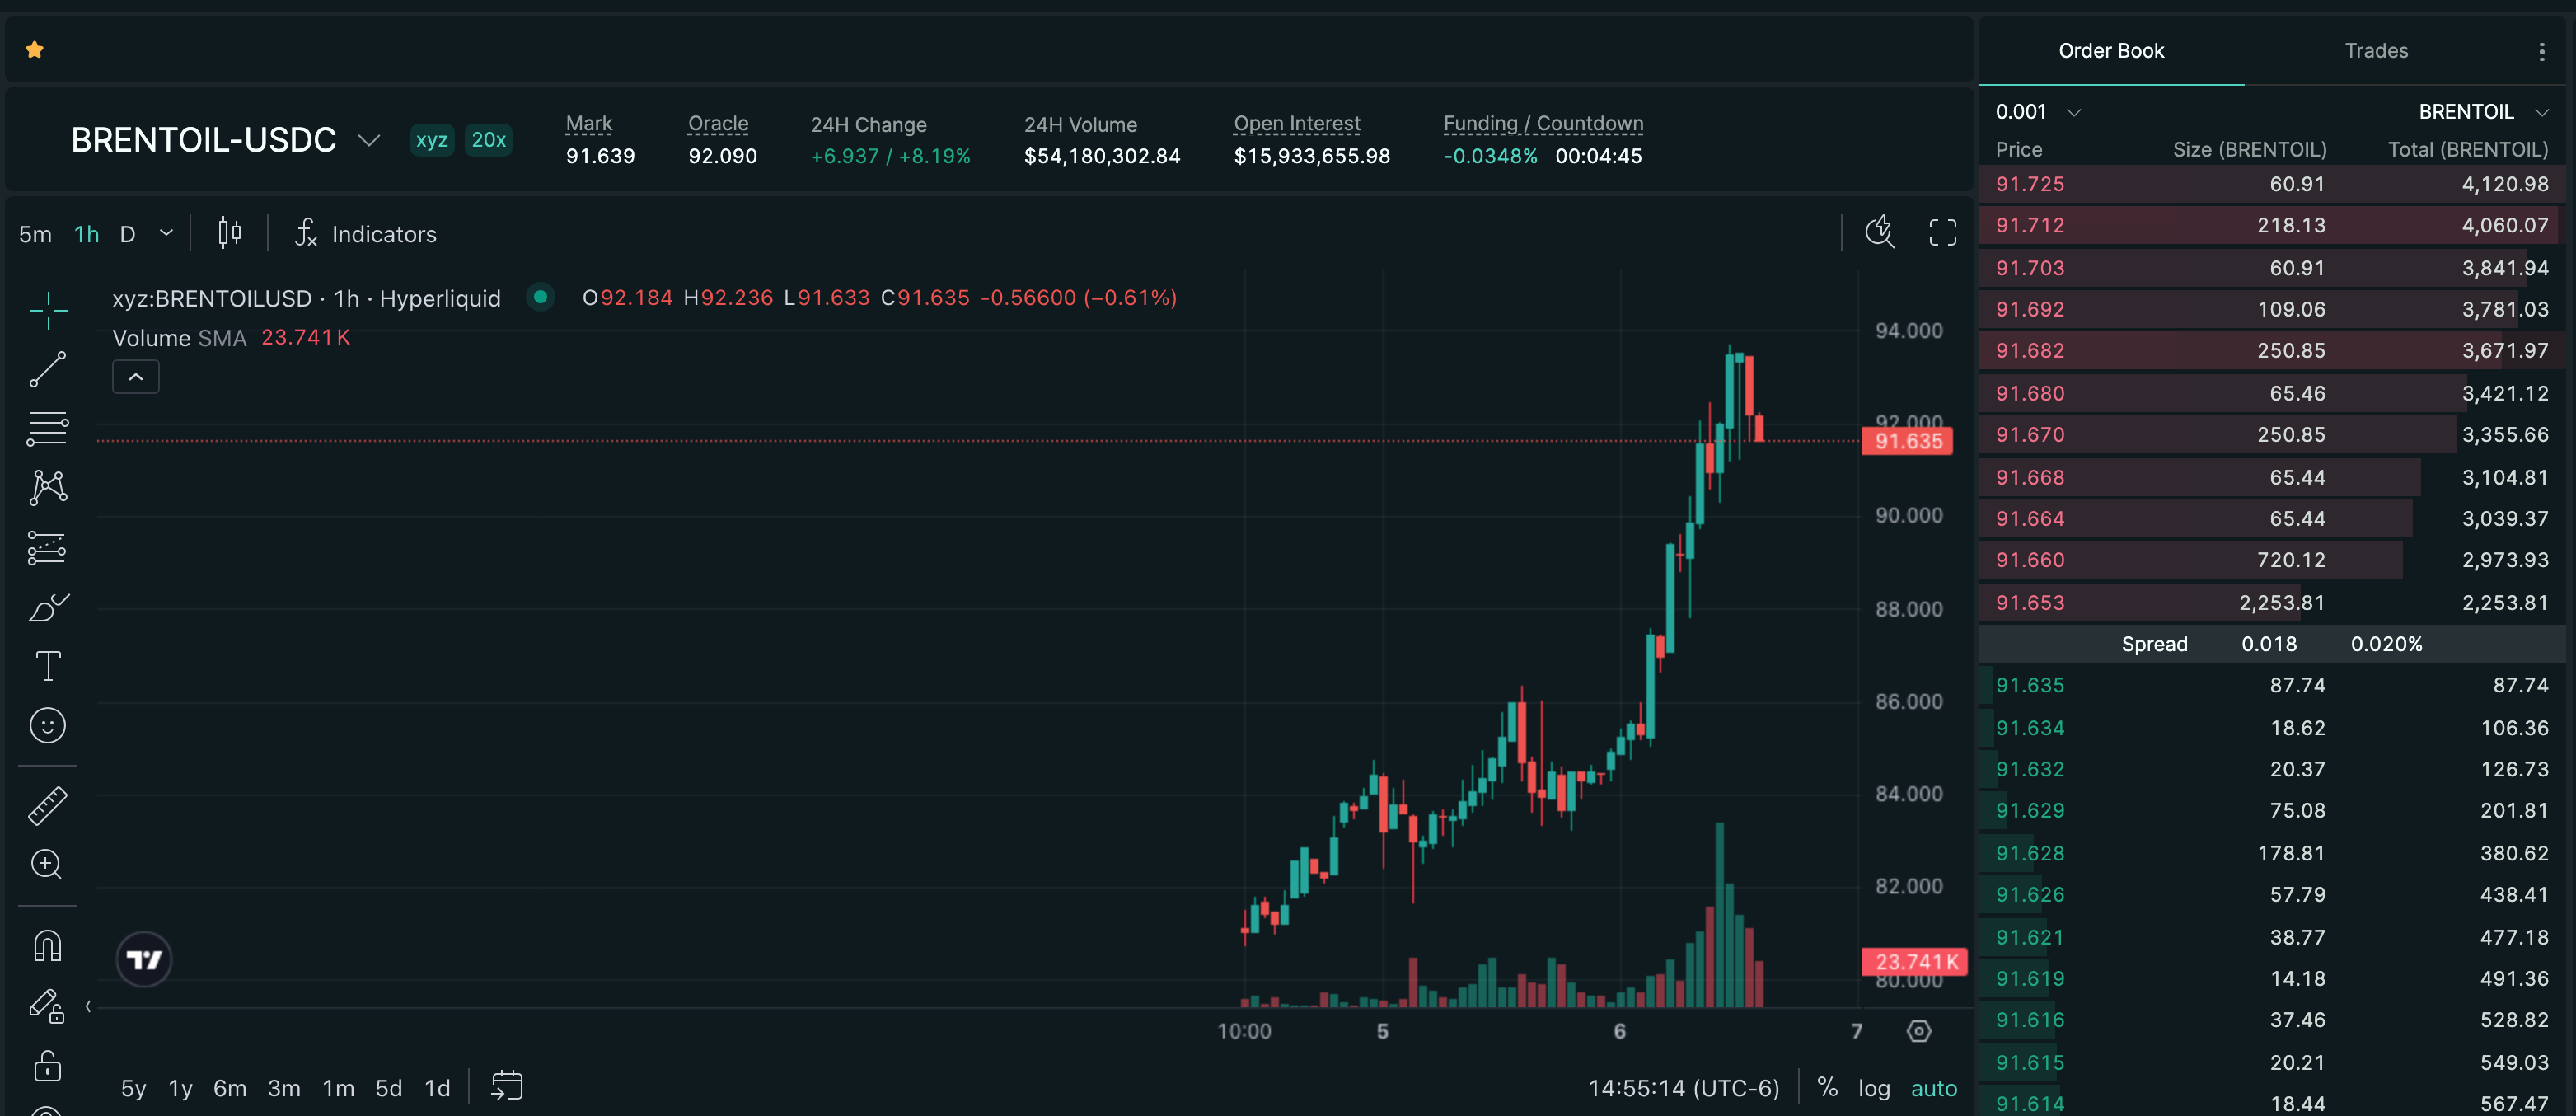This screenshot has width=2576, height=1116.
Task: Open candlestick chart style selector
Action: (x=230, y=234)
